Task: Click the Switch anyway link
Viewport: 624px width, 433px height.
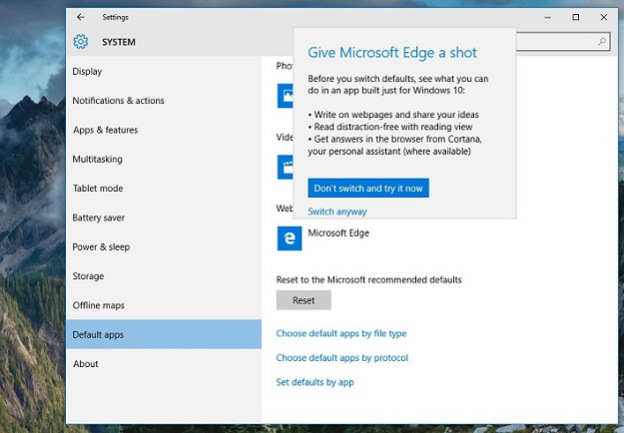Action: pyautogui.click(x=337, y=211)
